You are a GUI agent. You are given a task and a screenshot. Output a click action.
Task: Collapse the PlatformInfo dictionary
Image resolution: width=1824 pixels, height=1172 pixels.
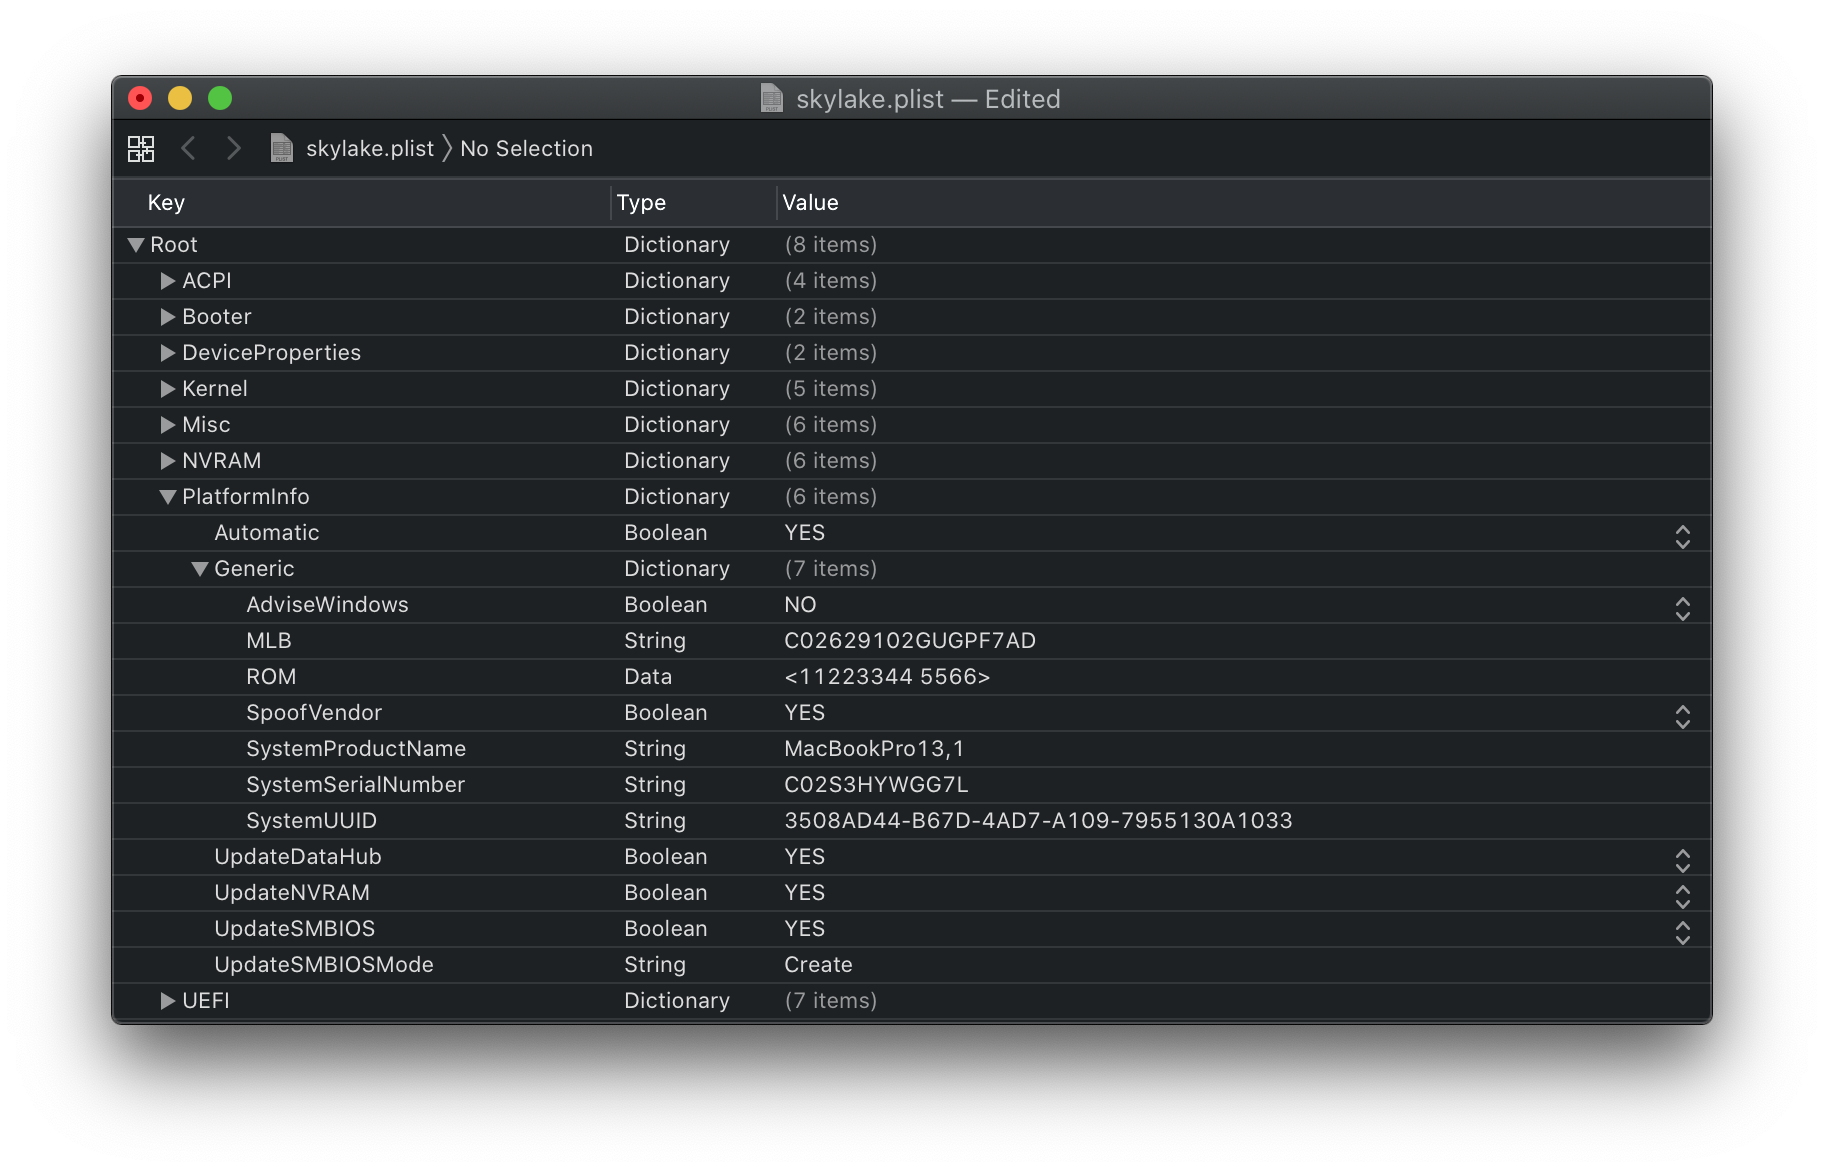point(168,497)
